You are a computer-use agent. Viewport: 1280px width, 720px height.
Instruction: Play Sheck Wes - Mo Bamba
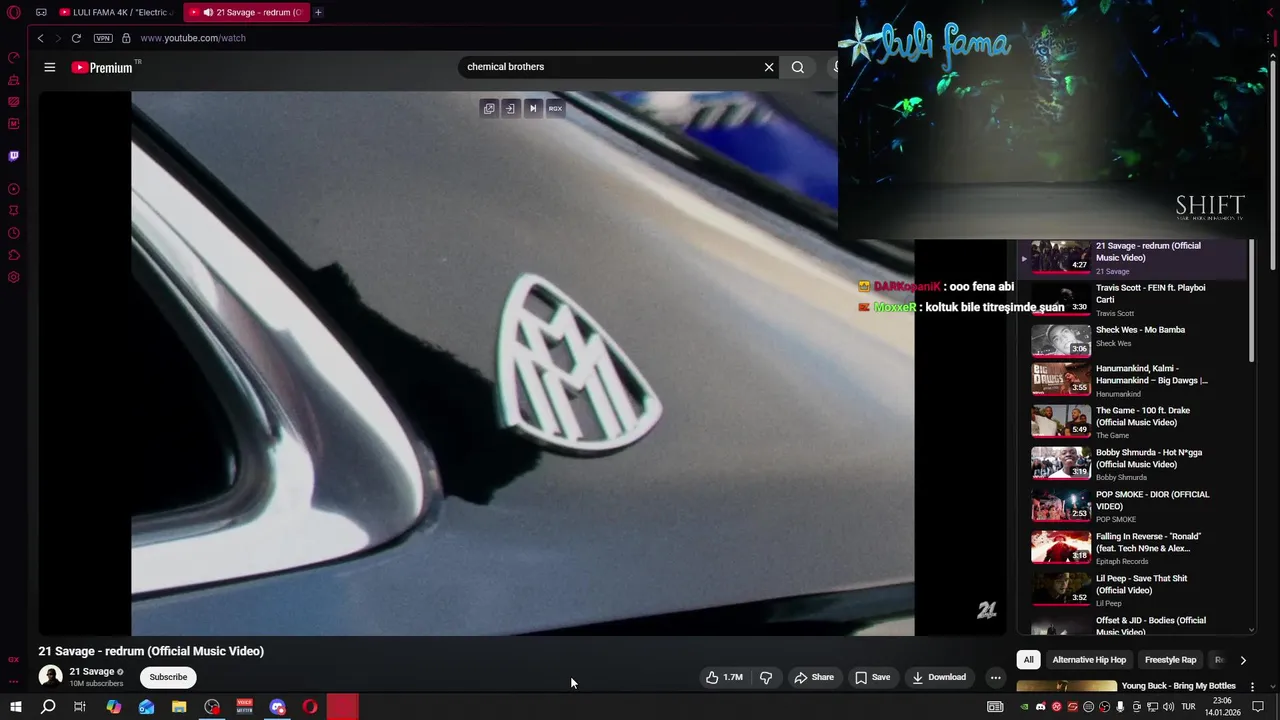pos(1132,340)
